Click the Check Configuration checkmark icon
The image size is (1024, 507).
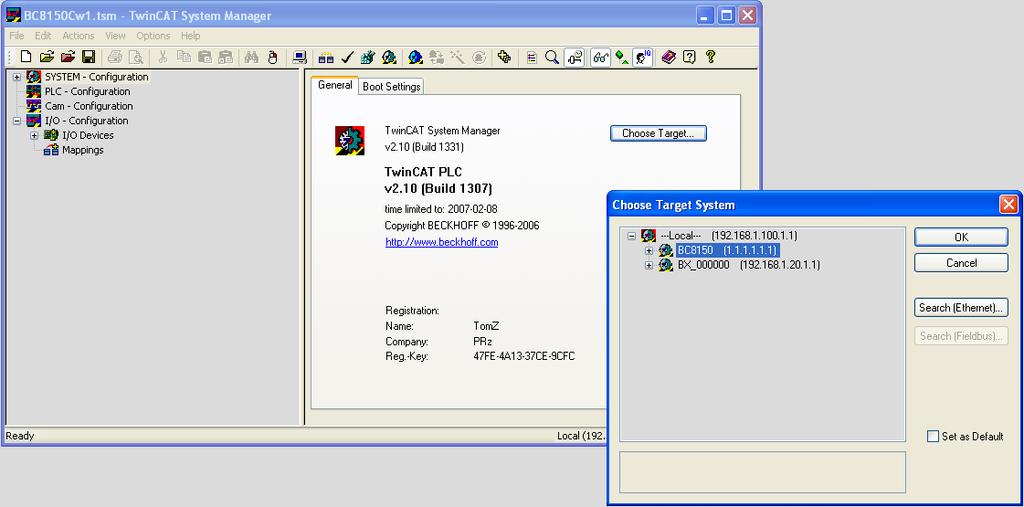coord(347,57)
